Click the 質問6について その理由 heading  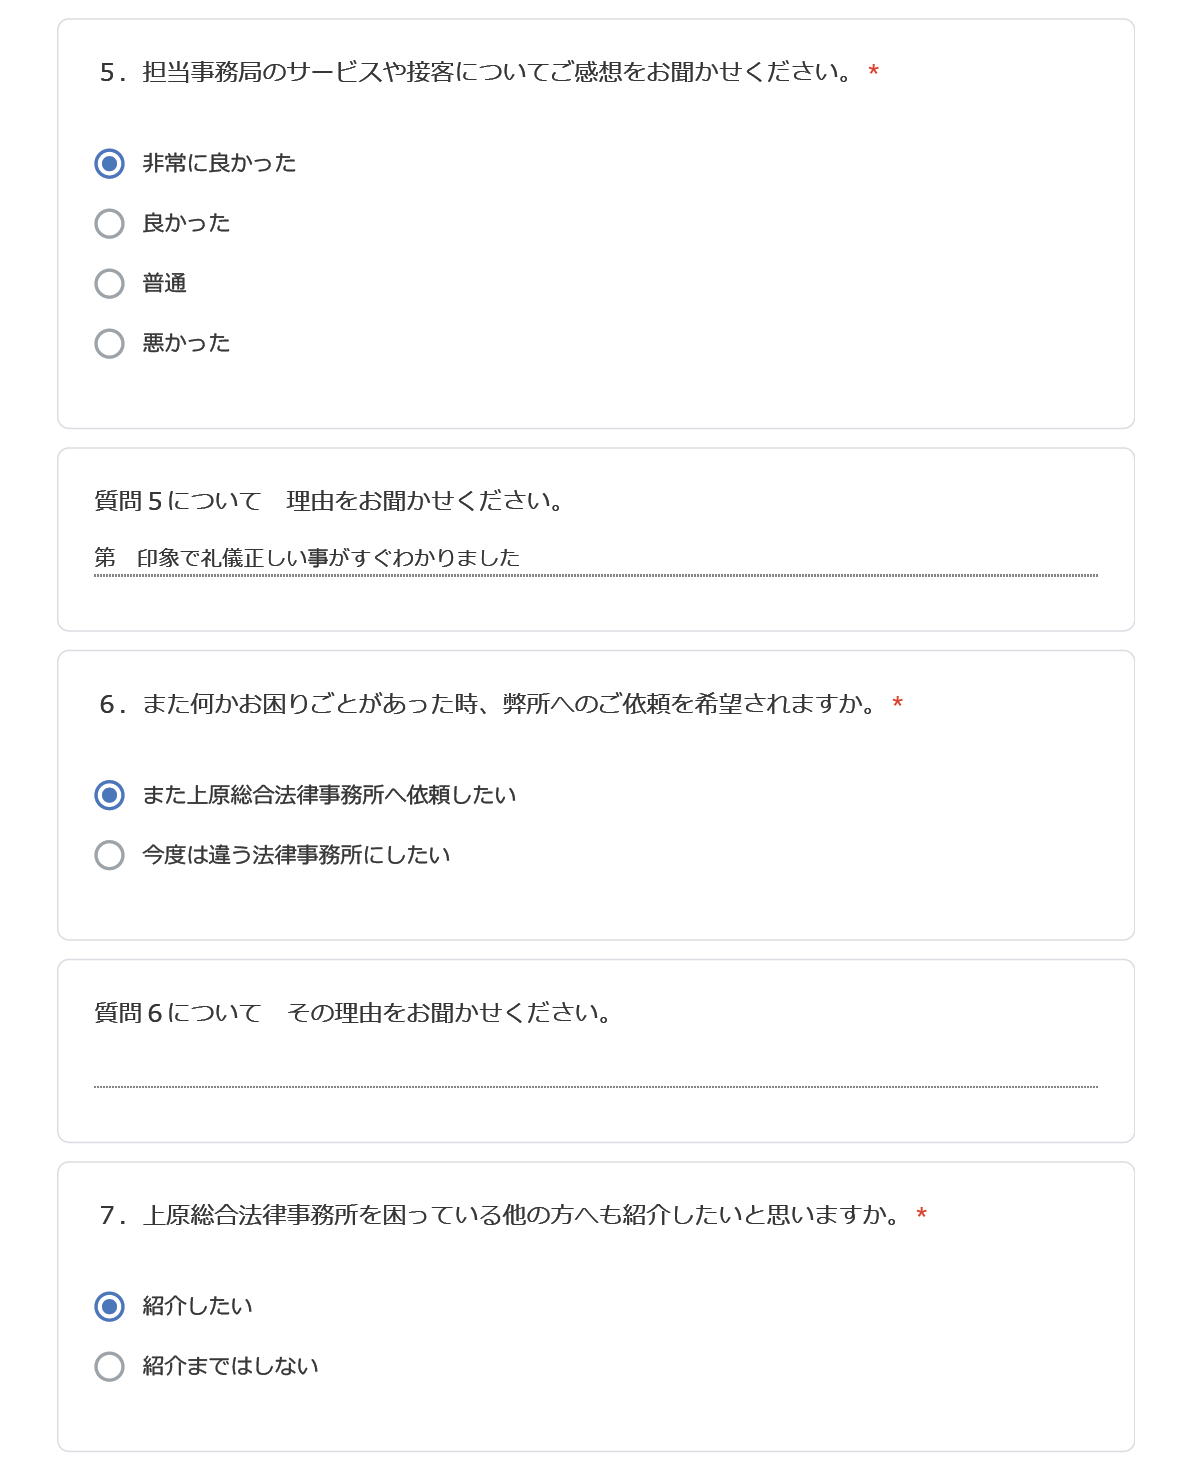(x=352, y=1013)
